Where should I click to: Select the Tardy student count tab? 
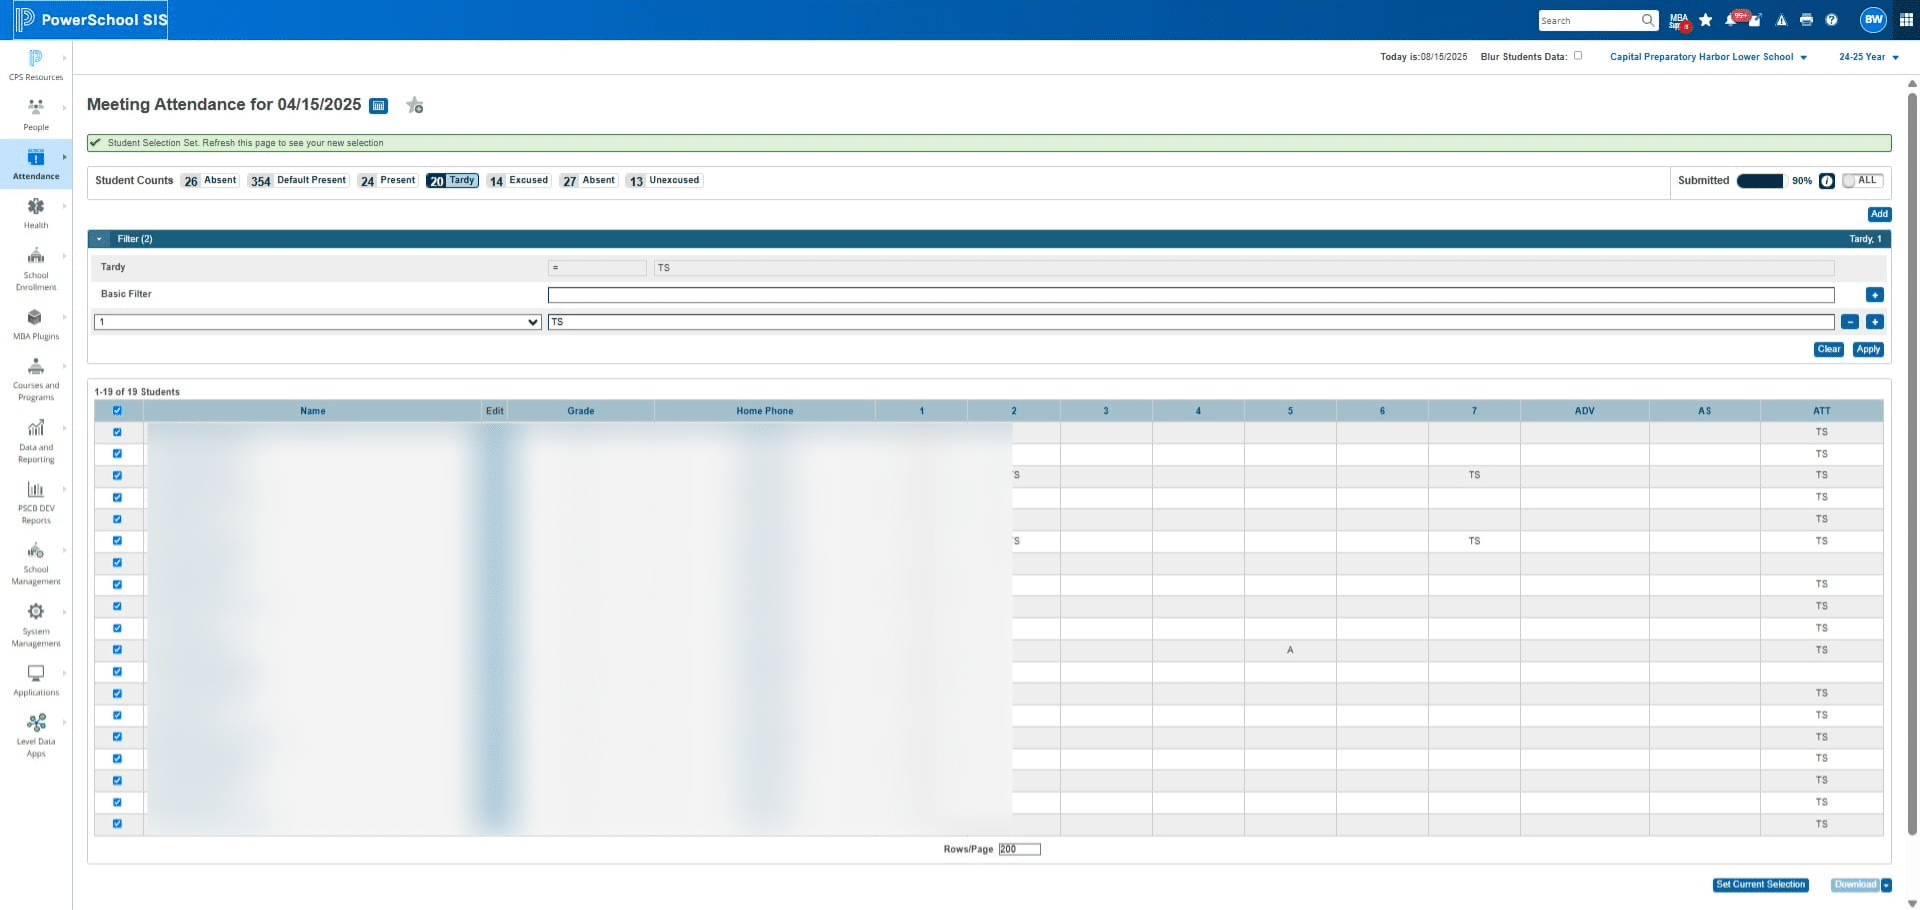(452, 181)
